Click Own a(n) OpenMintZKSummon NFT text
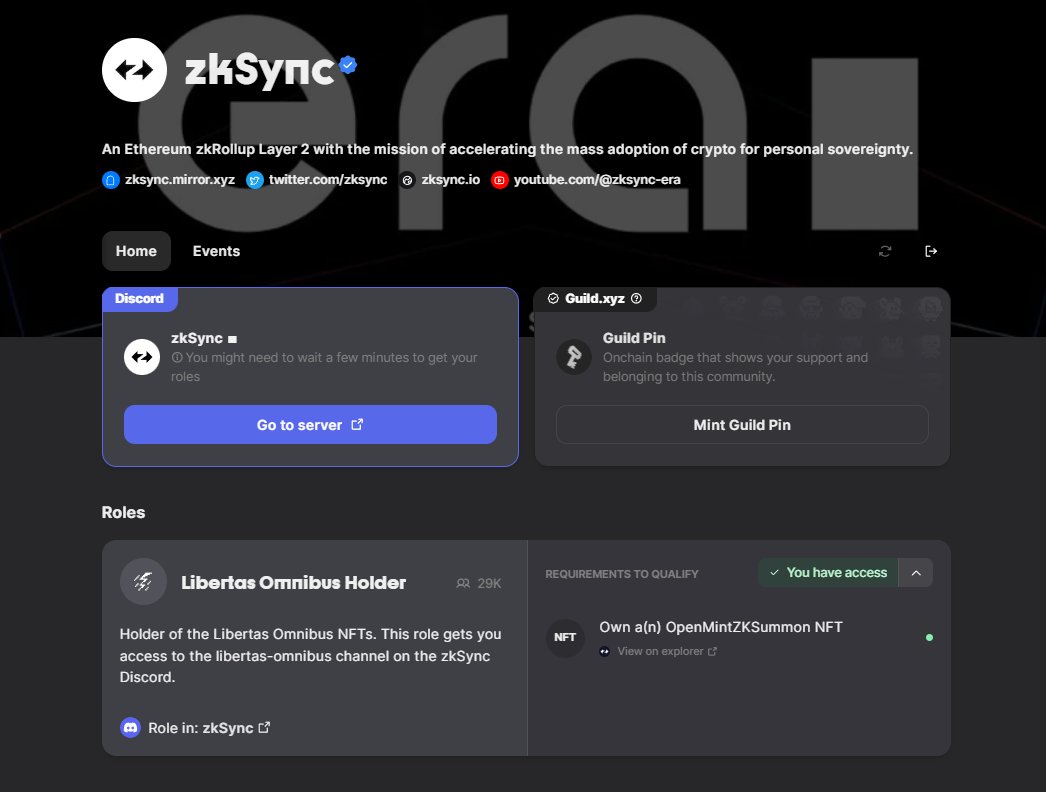The image size is (1046, 792). [720, 627]
